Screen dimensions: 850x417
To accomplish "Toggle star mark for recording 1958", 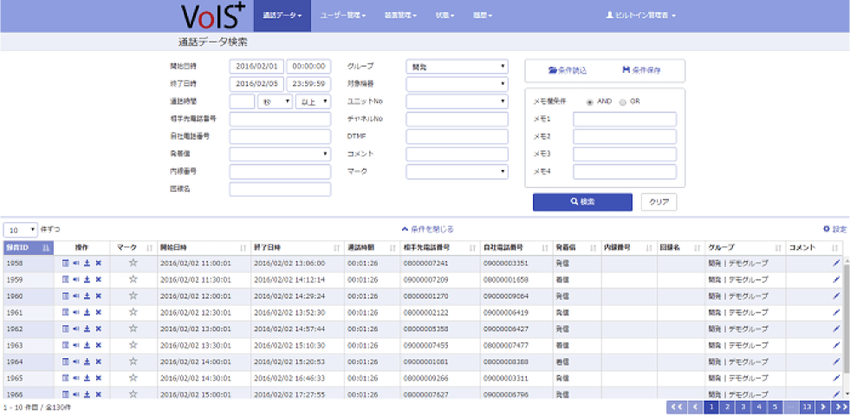I will pos(133,263).
